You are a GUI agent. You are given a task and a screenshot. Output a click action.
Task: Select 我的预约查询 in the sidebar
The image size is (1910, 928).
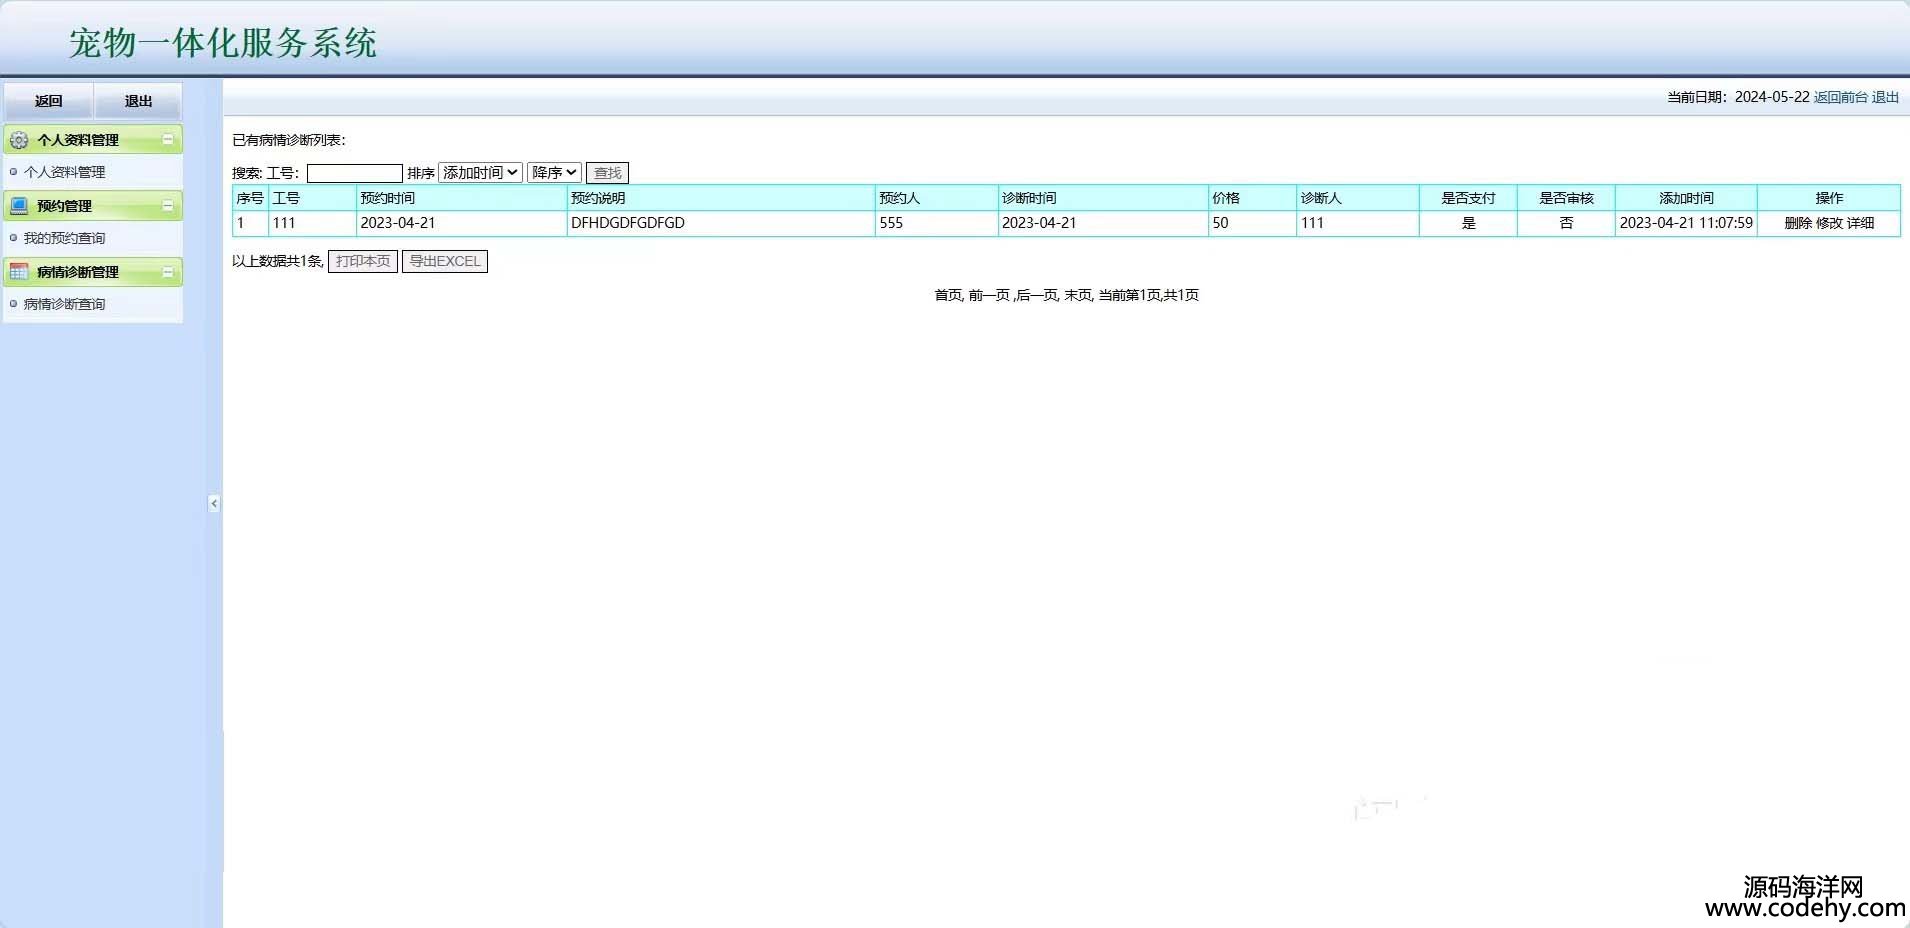click(64, 238)
